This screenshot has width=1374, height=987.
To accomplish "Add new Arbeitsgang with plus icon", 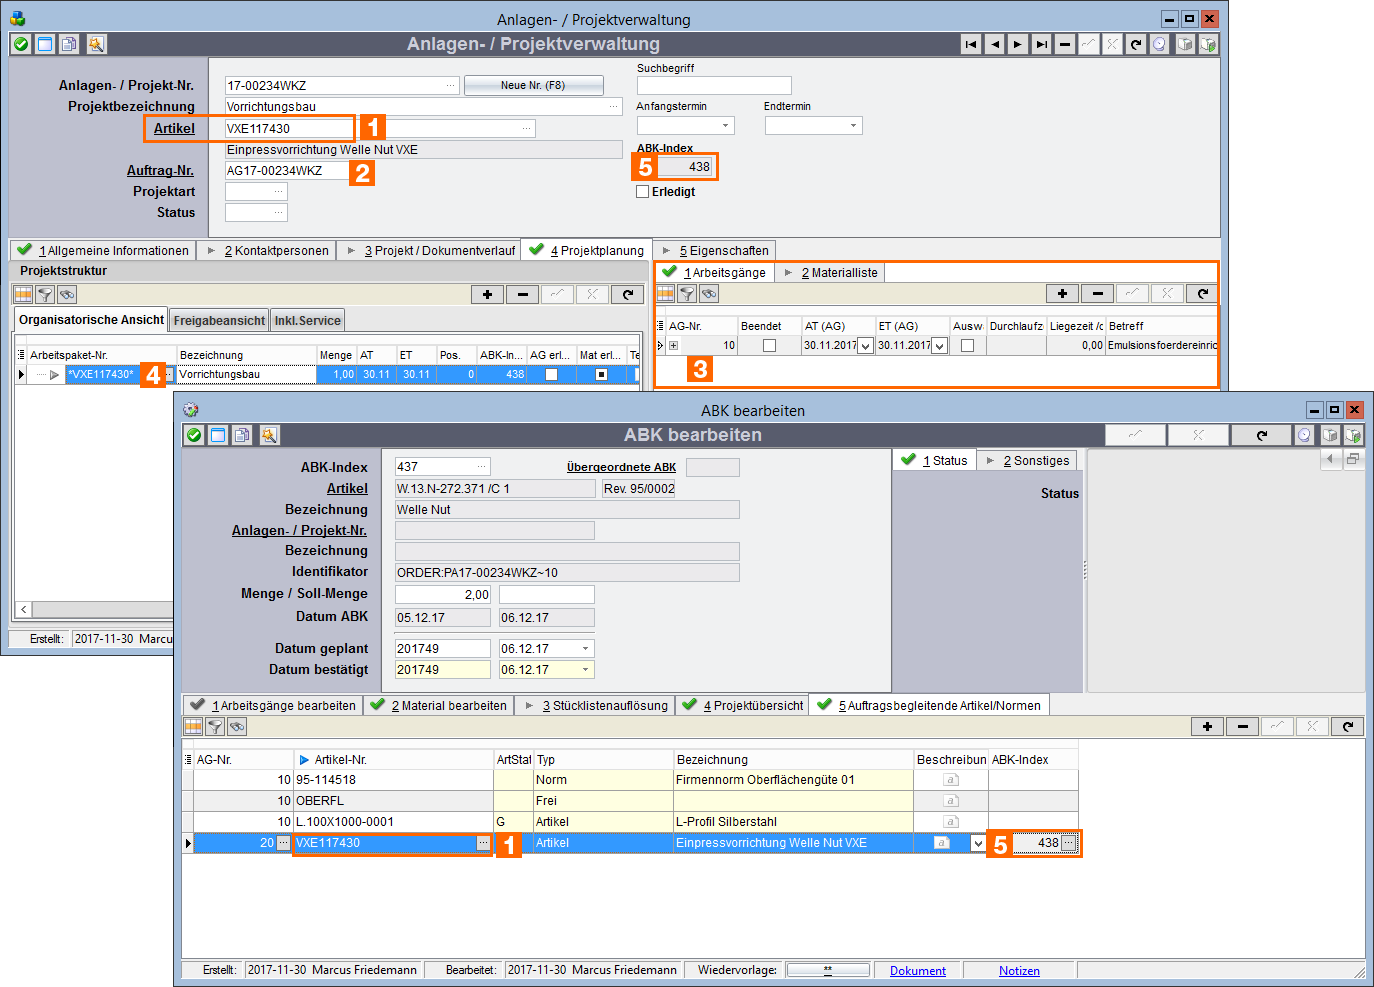I will coord(1062,293).
